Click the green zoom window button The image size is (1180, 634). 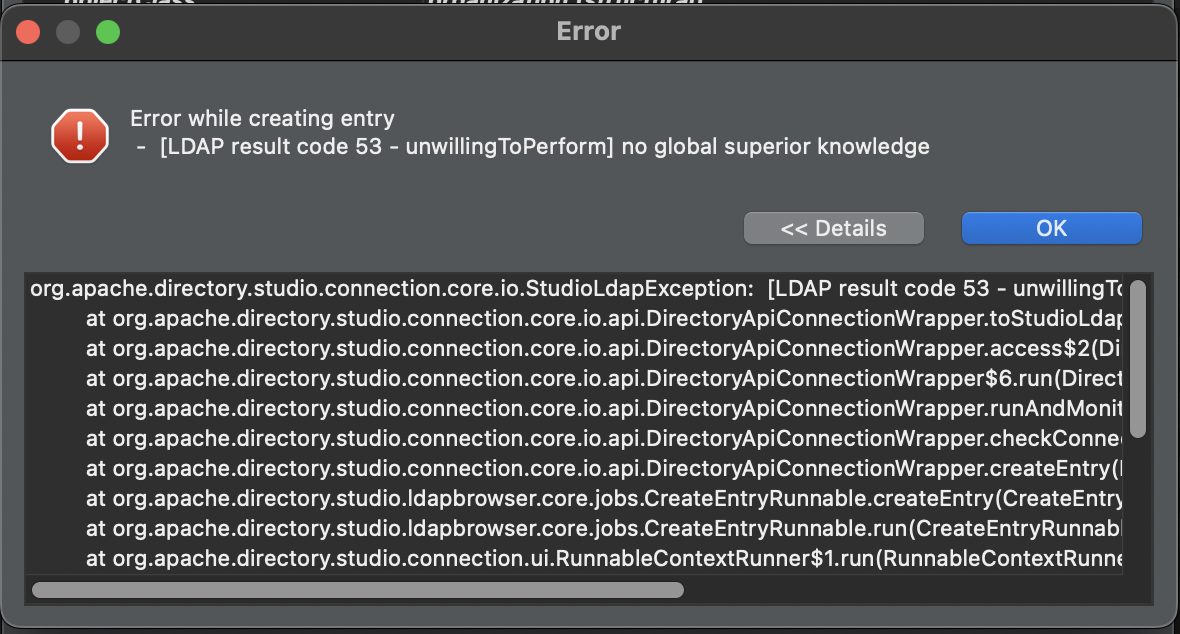click(x=108, y=32)
